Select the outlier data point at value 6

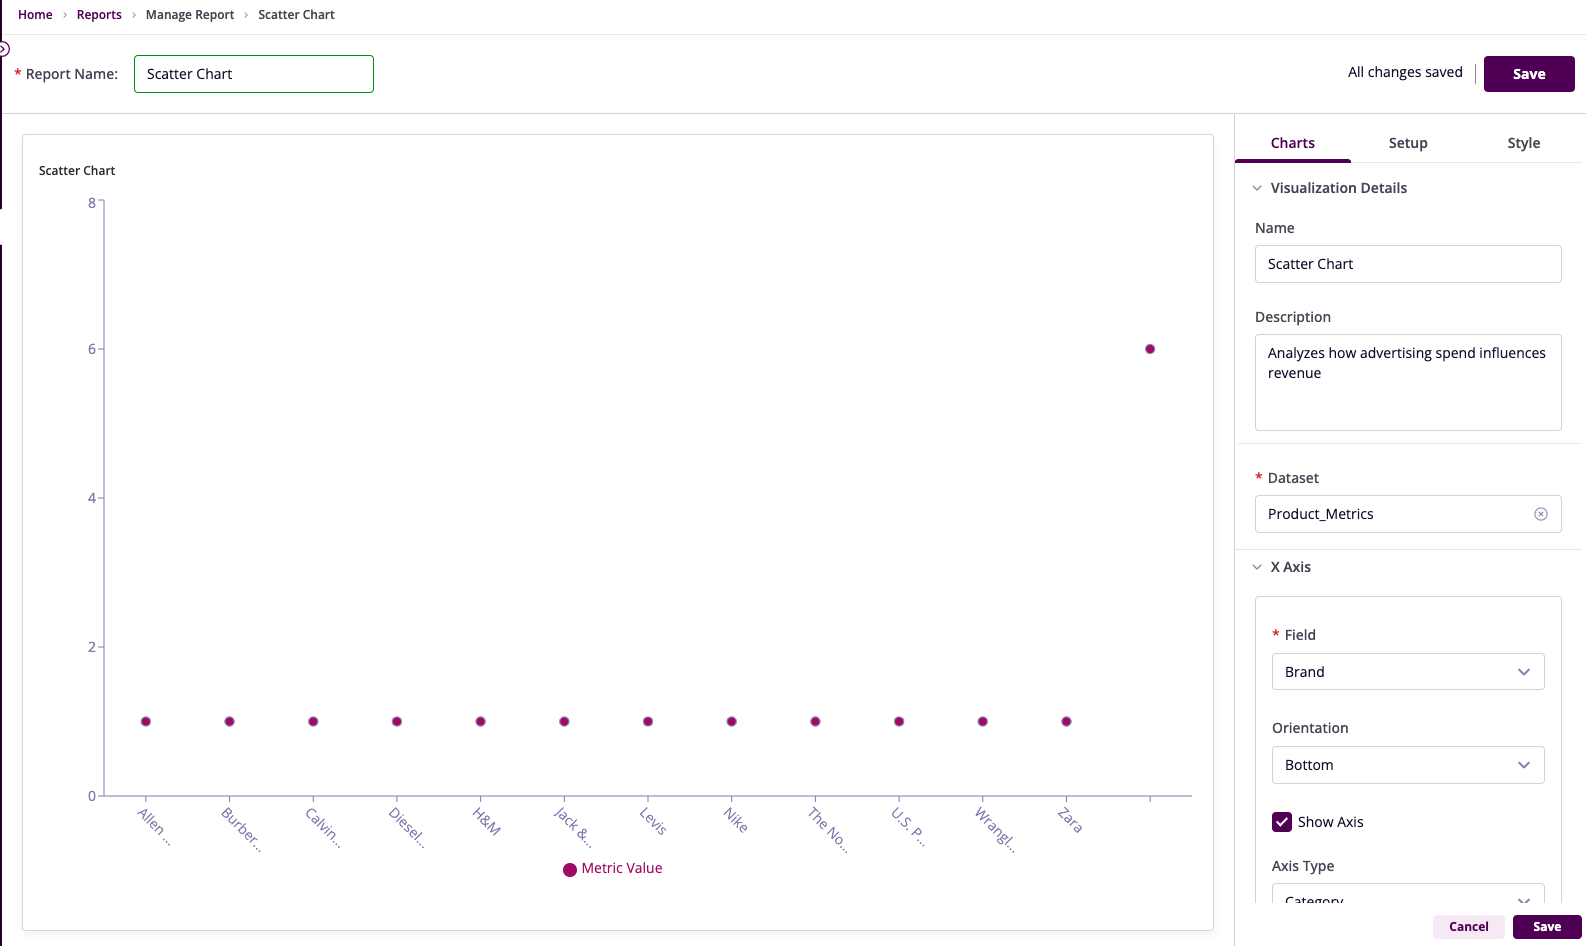click(x=1150, y=349)
